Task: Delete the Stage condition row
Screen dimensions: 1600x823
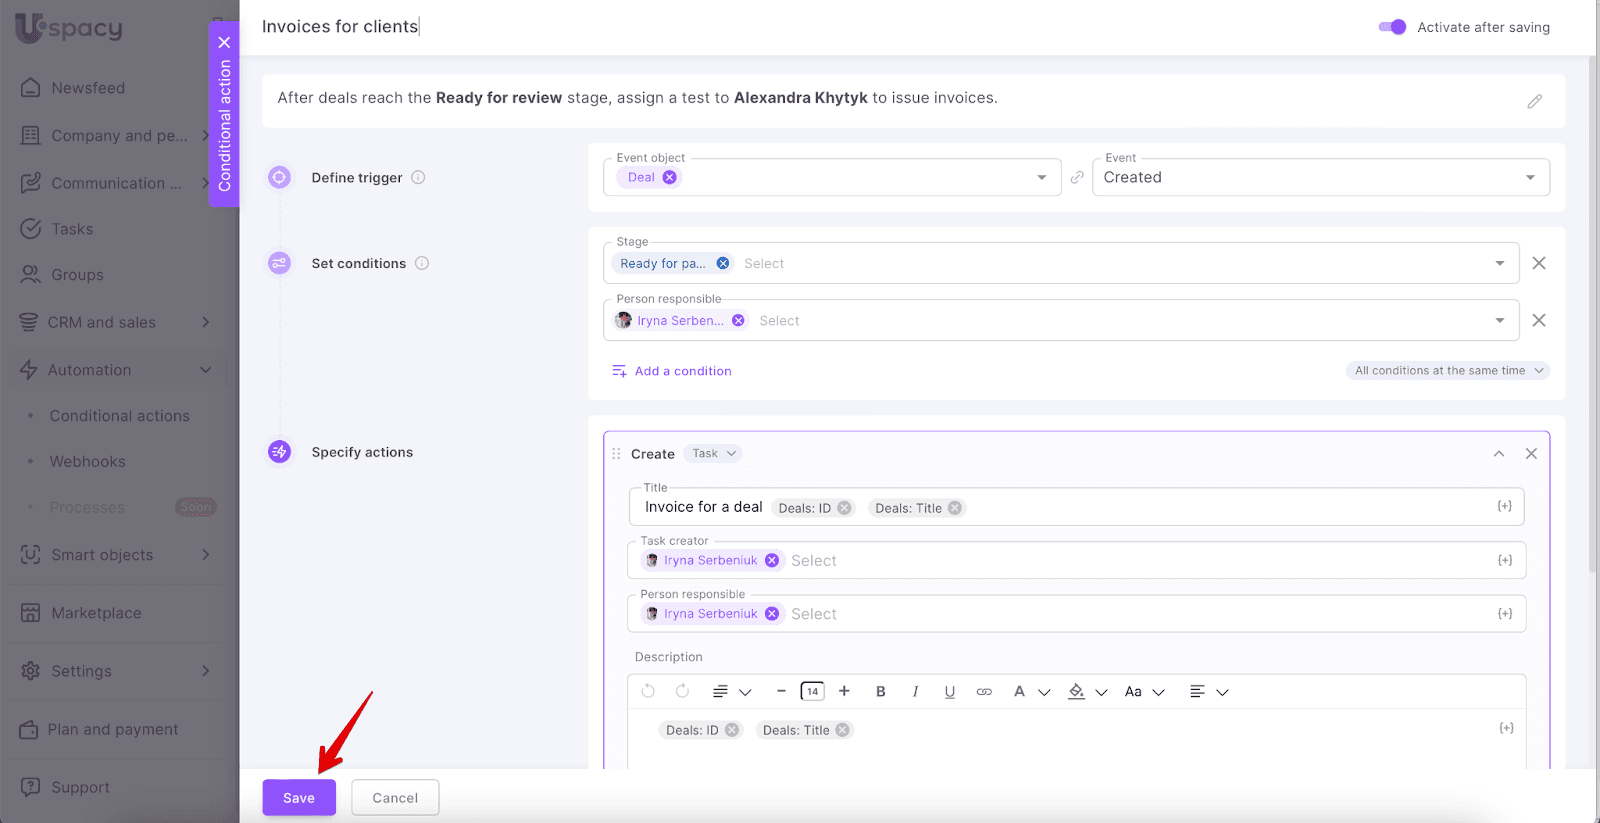Action: [x=1539, y=263]
